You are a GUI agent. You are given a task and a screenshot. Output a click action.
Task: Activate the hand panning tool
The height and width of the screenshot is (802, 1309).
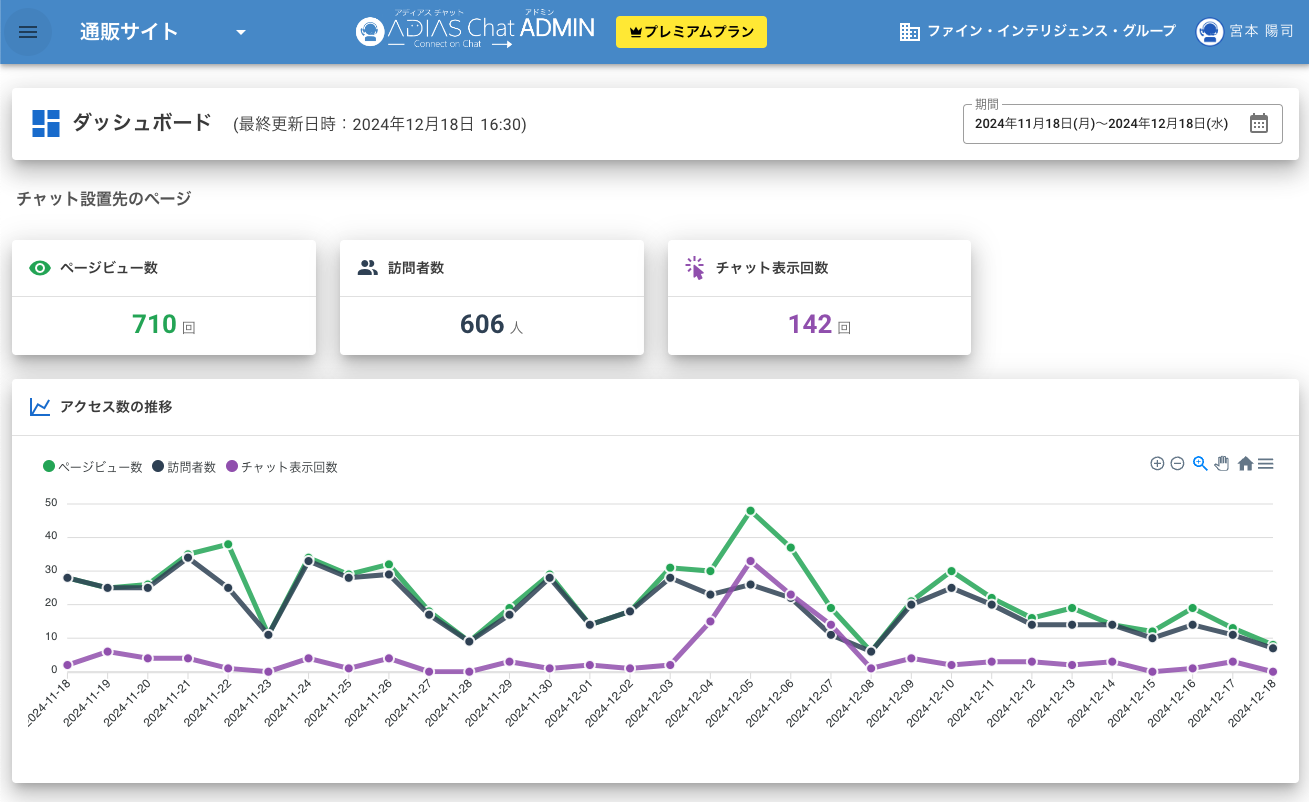(1221, 463)
